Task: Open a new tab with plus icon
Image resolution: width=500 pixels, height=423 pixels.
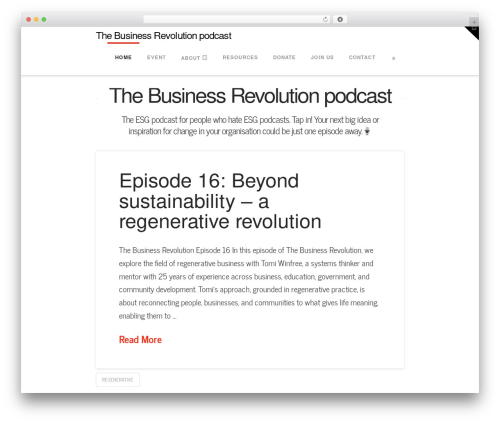Action: tap(474, 22)
